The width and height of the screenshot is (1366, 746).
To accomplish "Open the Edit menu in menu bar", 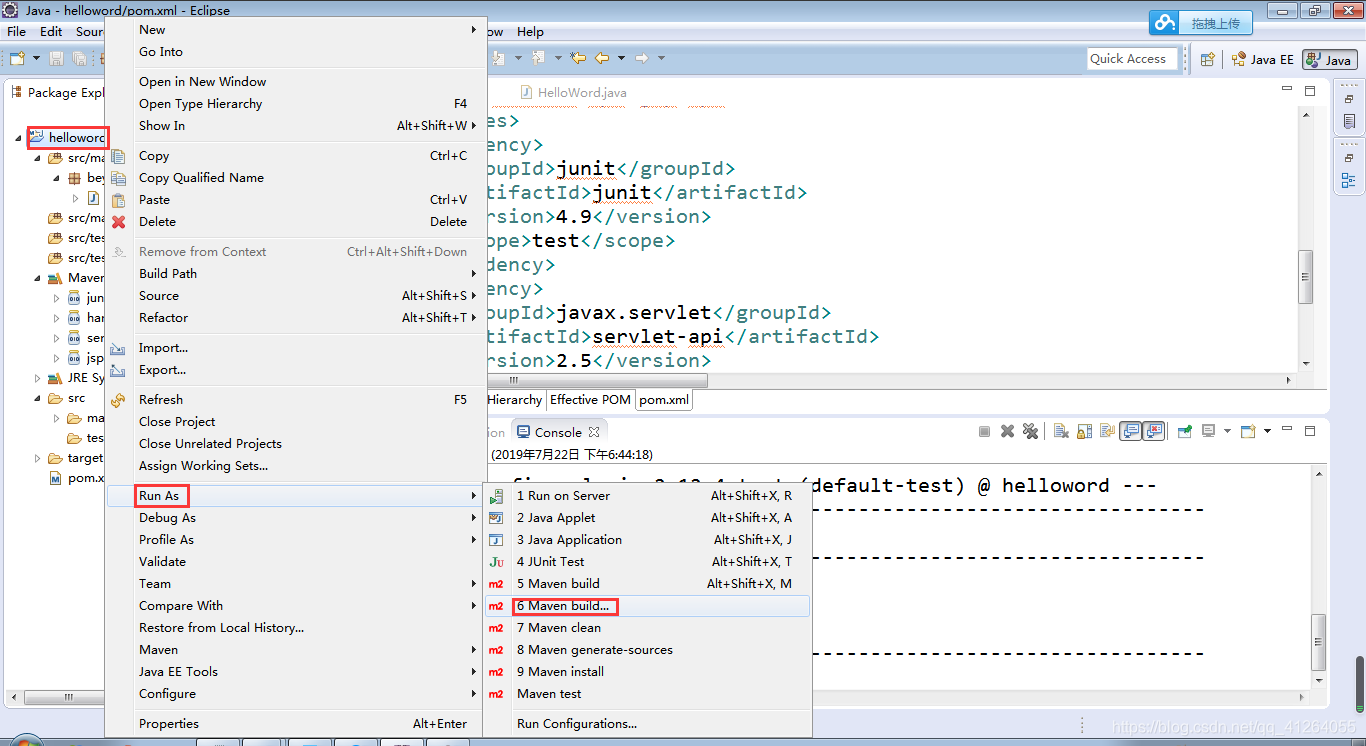I will [51, 32].
